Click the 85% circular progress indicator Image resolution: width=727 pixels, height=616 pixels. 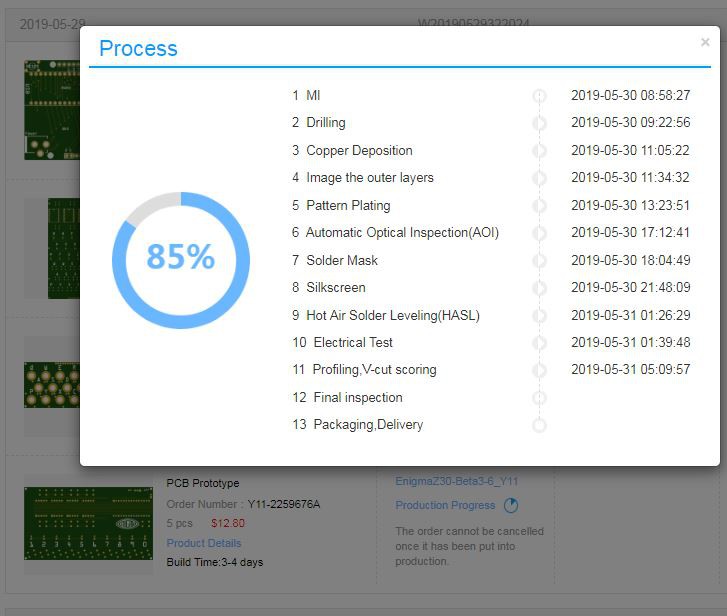(181, 260)
